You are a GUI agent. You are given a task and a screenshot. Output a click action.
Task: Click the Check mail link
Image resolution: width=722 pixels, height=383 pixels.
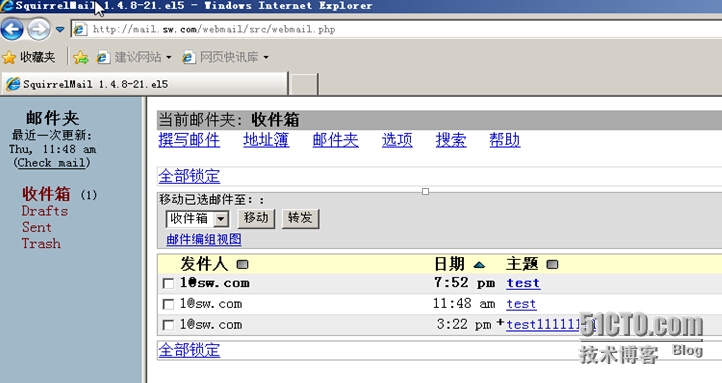(x=52, y=162)
